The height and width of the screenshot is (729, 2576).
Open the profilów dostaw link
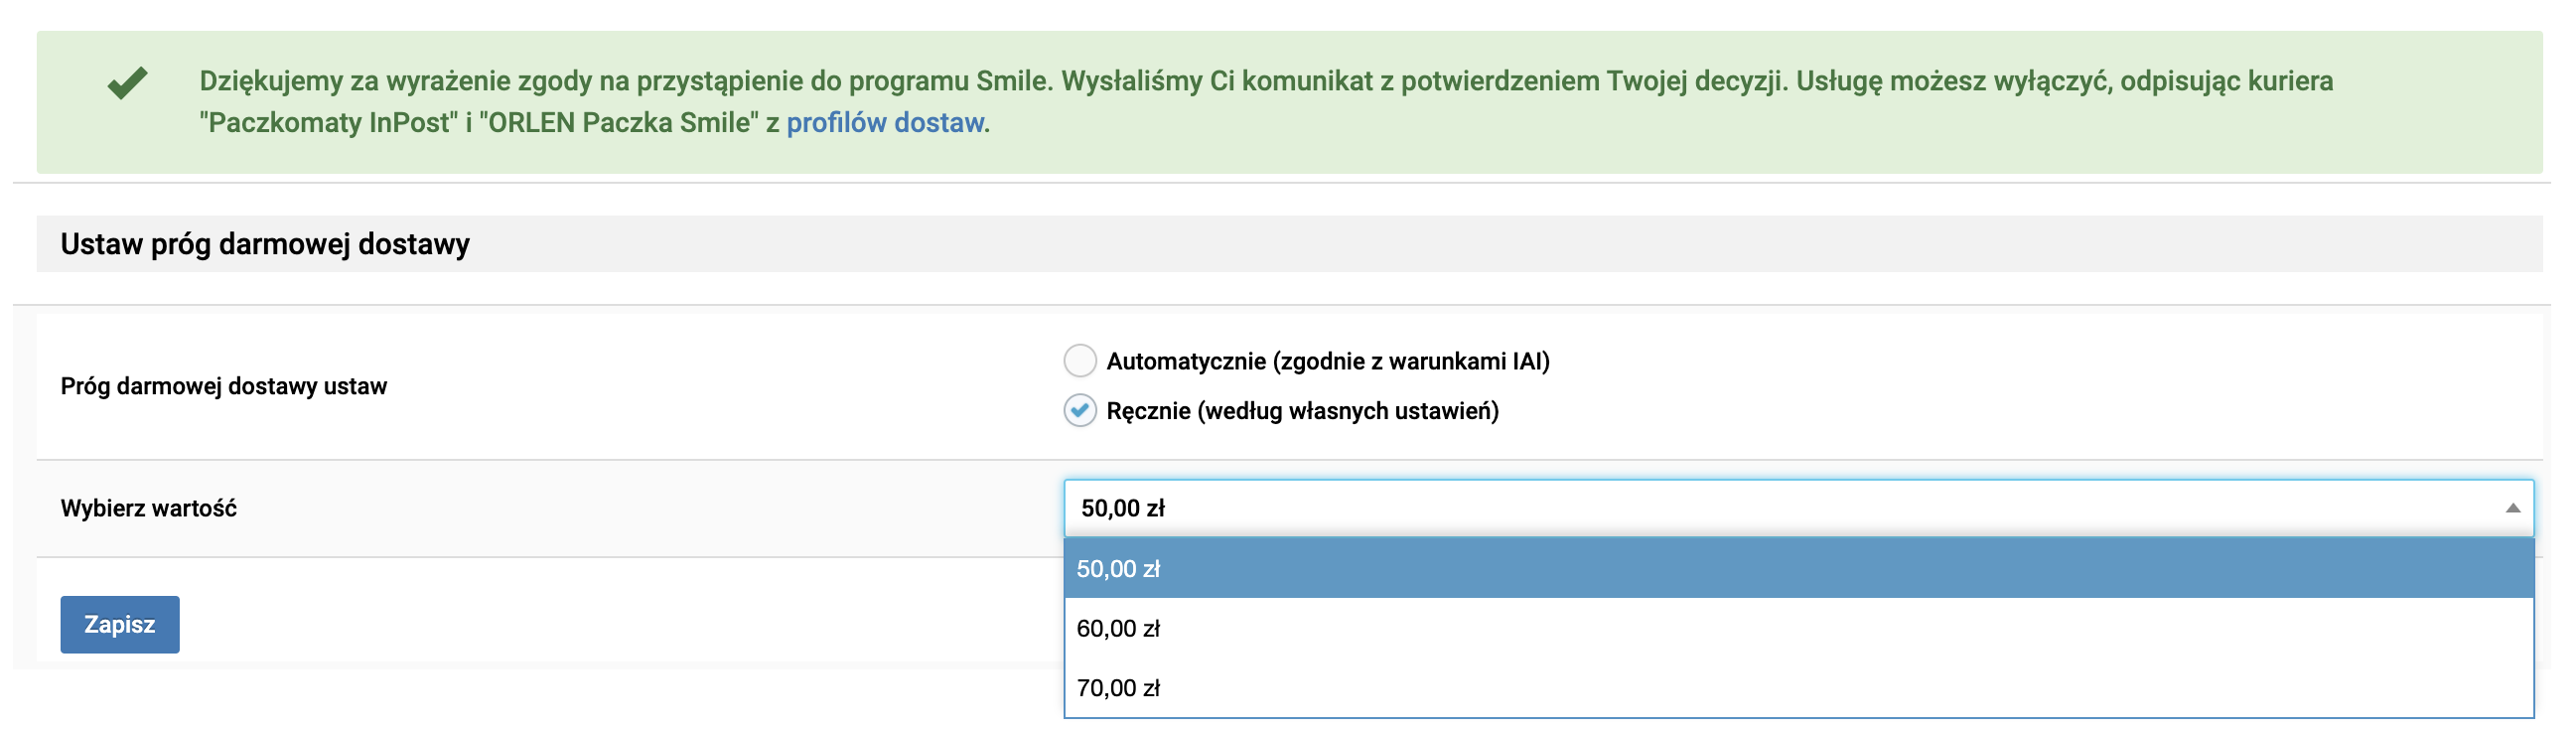[x=885, y=122]
